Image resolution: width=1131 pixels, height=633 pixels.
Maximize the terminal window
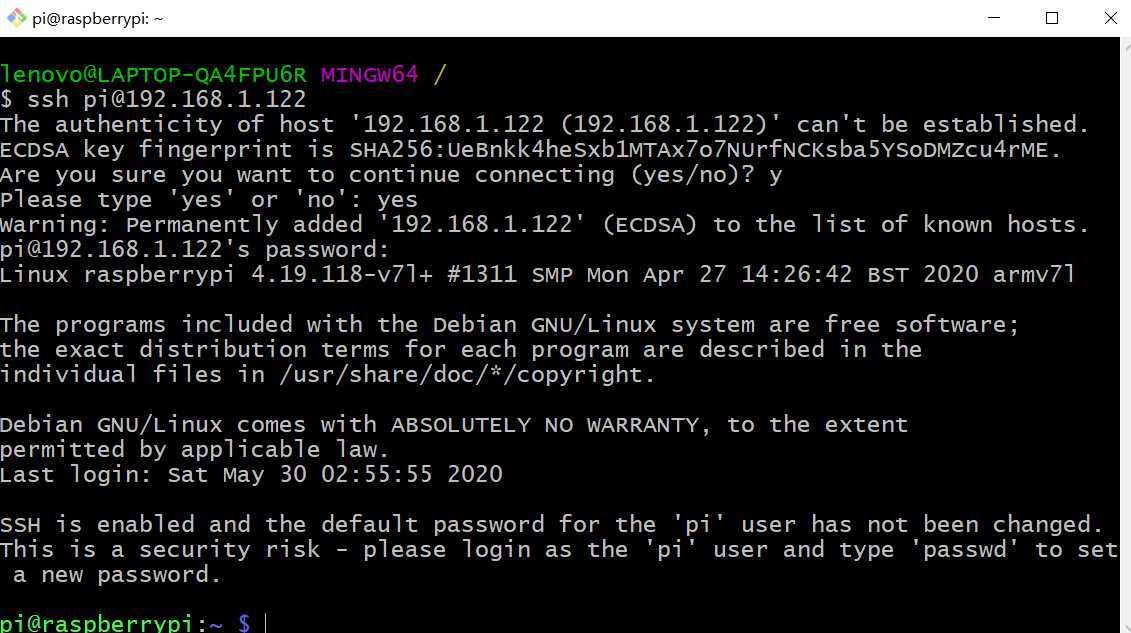(x=1052, y=18)
